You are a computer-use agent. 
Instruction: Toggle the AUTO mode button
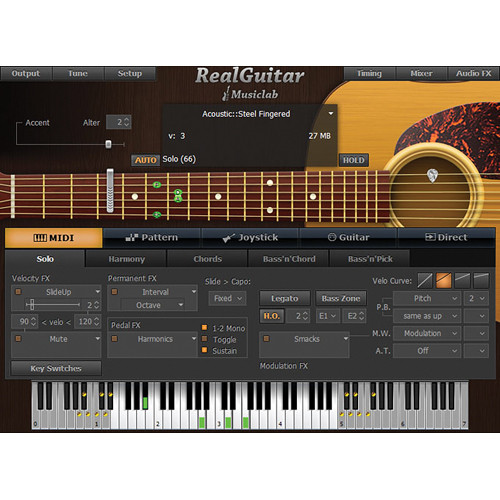point(145,160)
